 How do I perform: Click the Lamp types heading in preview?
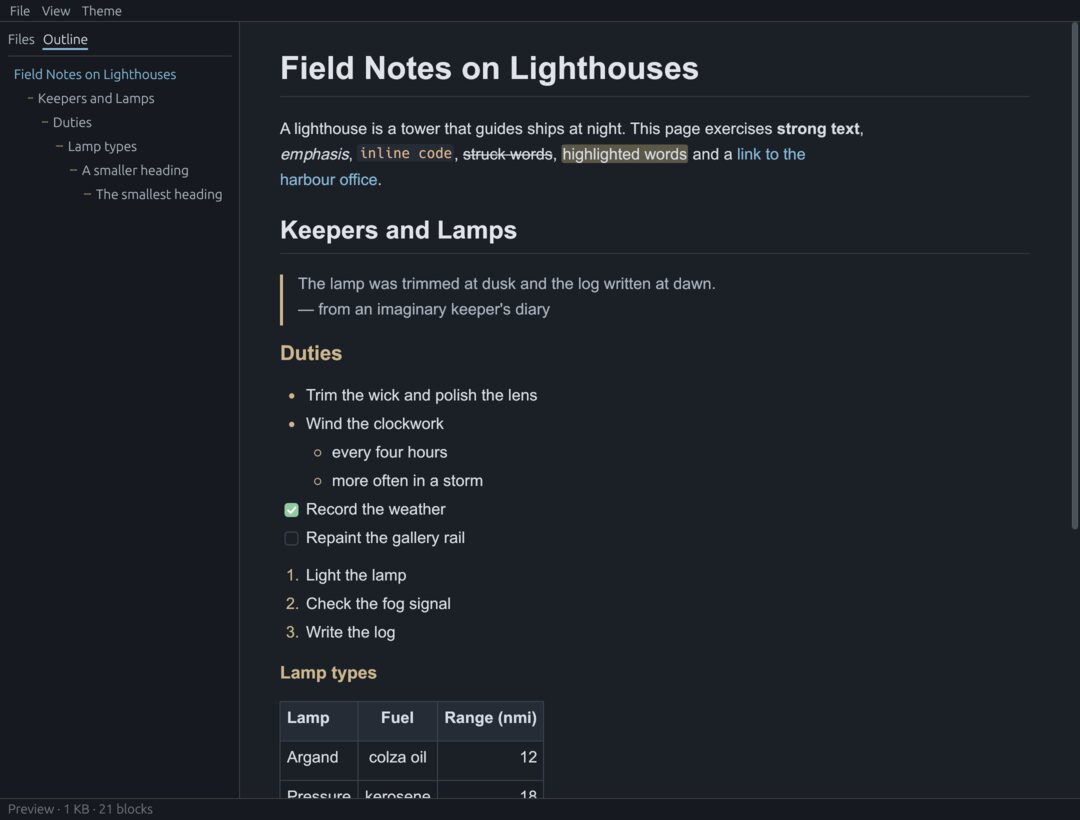click(x=328, y=673)
